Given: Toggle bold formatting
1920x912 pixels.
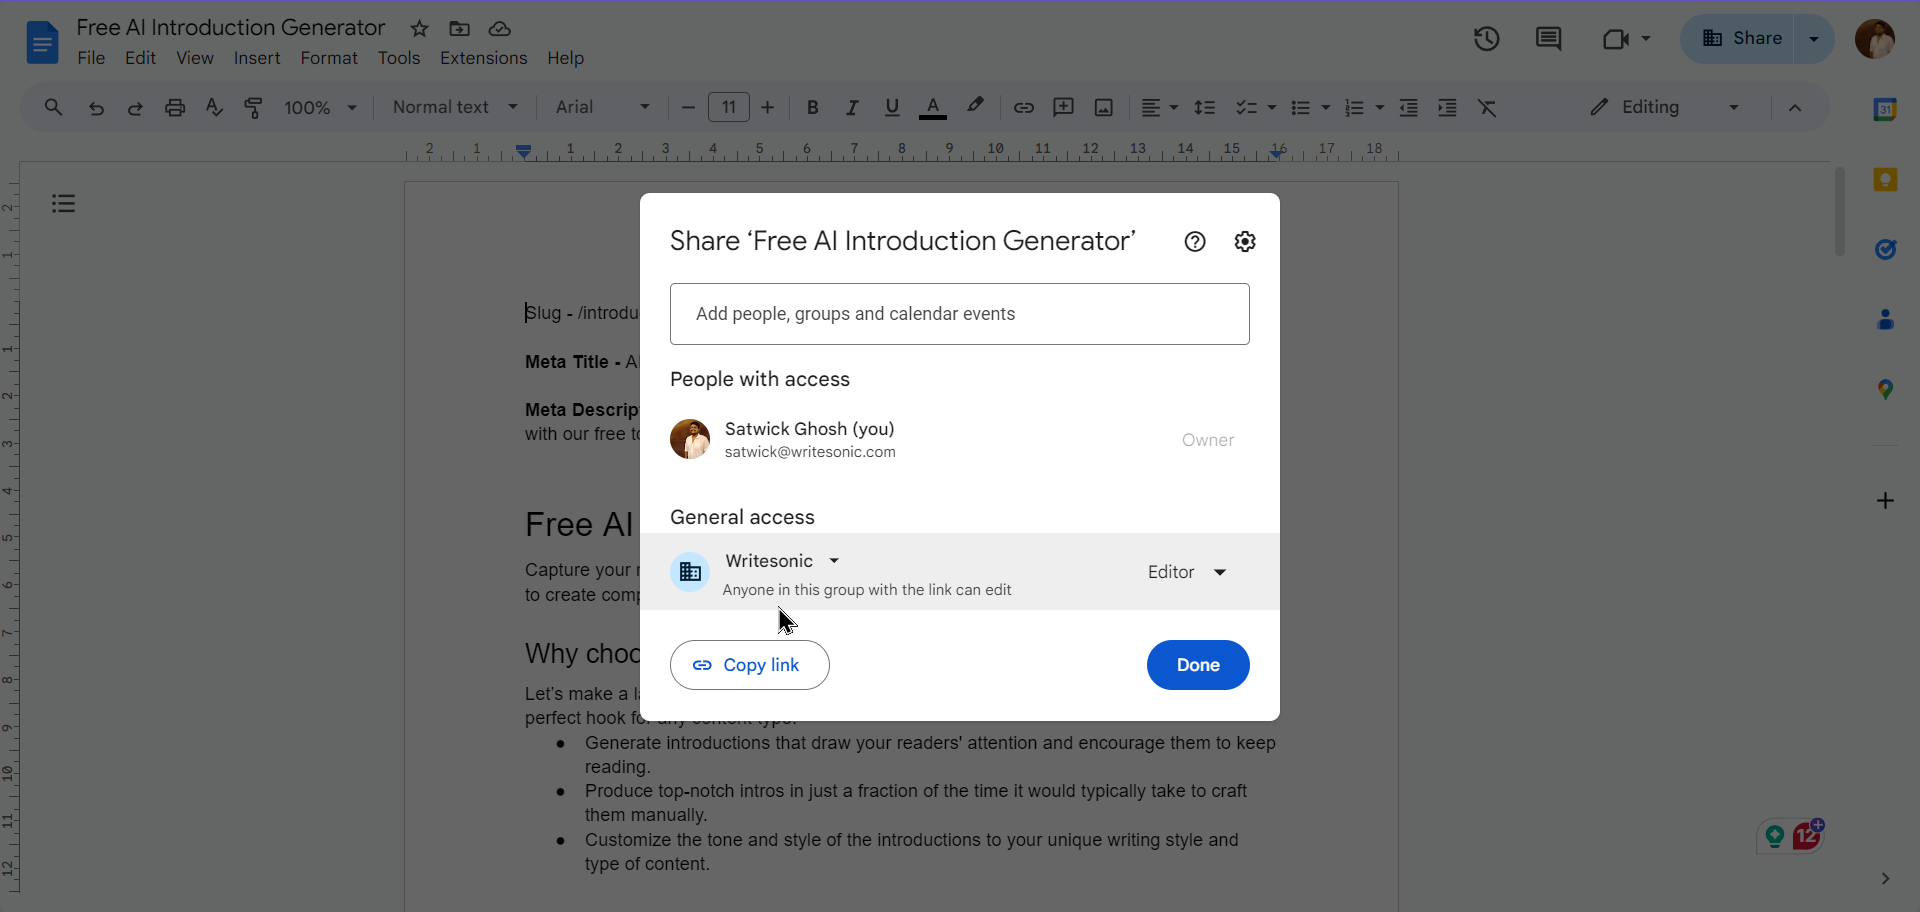Looking at the screenshot, I should click(812, 108).
